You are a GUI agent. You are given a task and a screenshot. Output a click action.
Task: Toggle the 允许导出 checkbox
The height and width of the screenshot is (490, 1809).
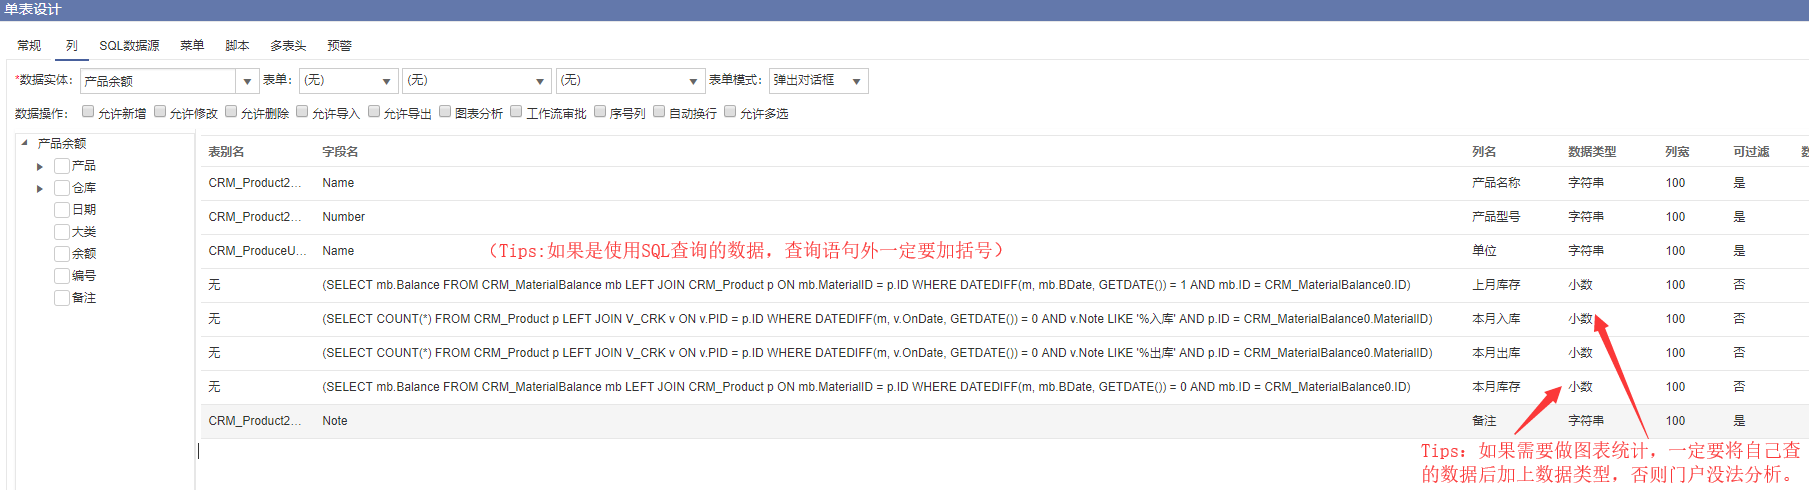[374, 112]
